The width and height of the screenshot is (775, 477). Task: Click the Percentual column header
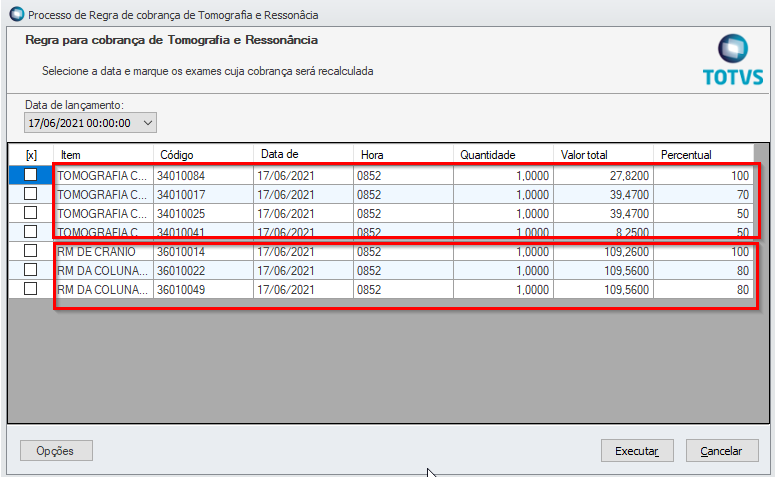pos(704,155)
